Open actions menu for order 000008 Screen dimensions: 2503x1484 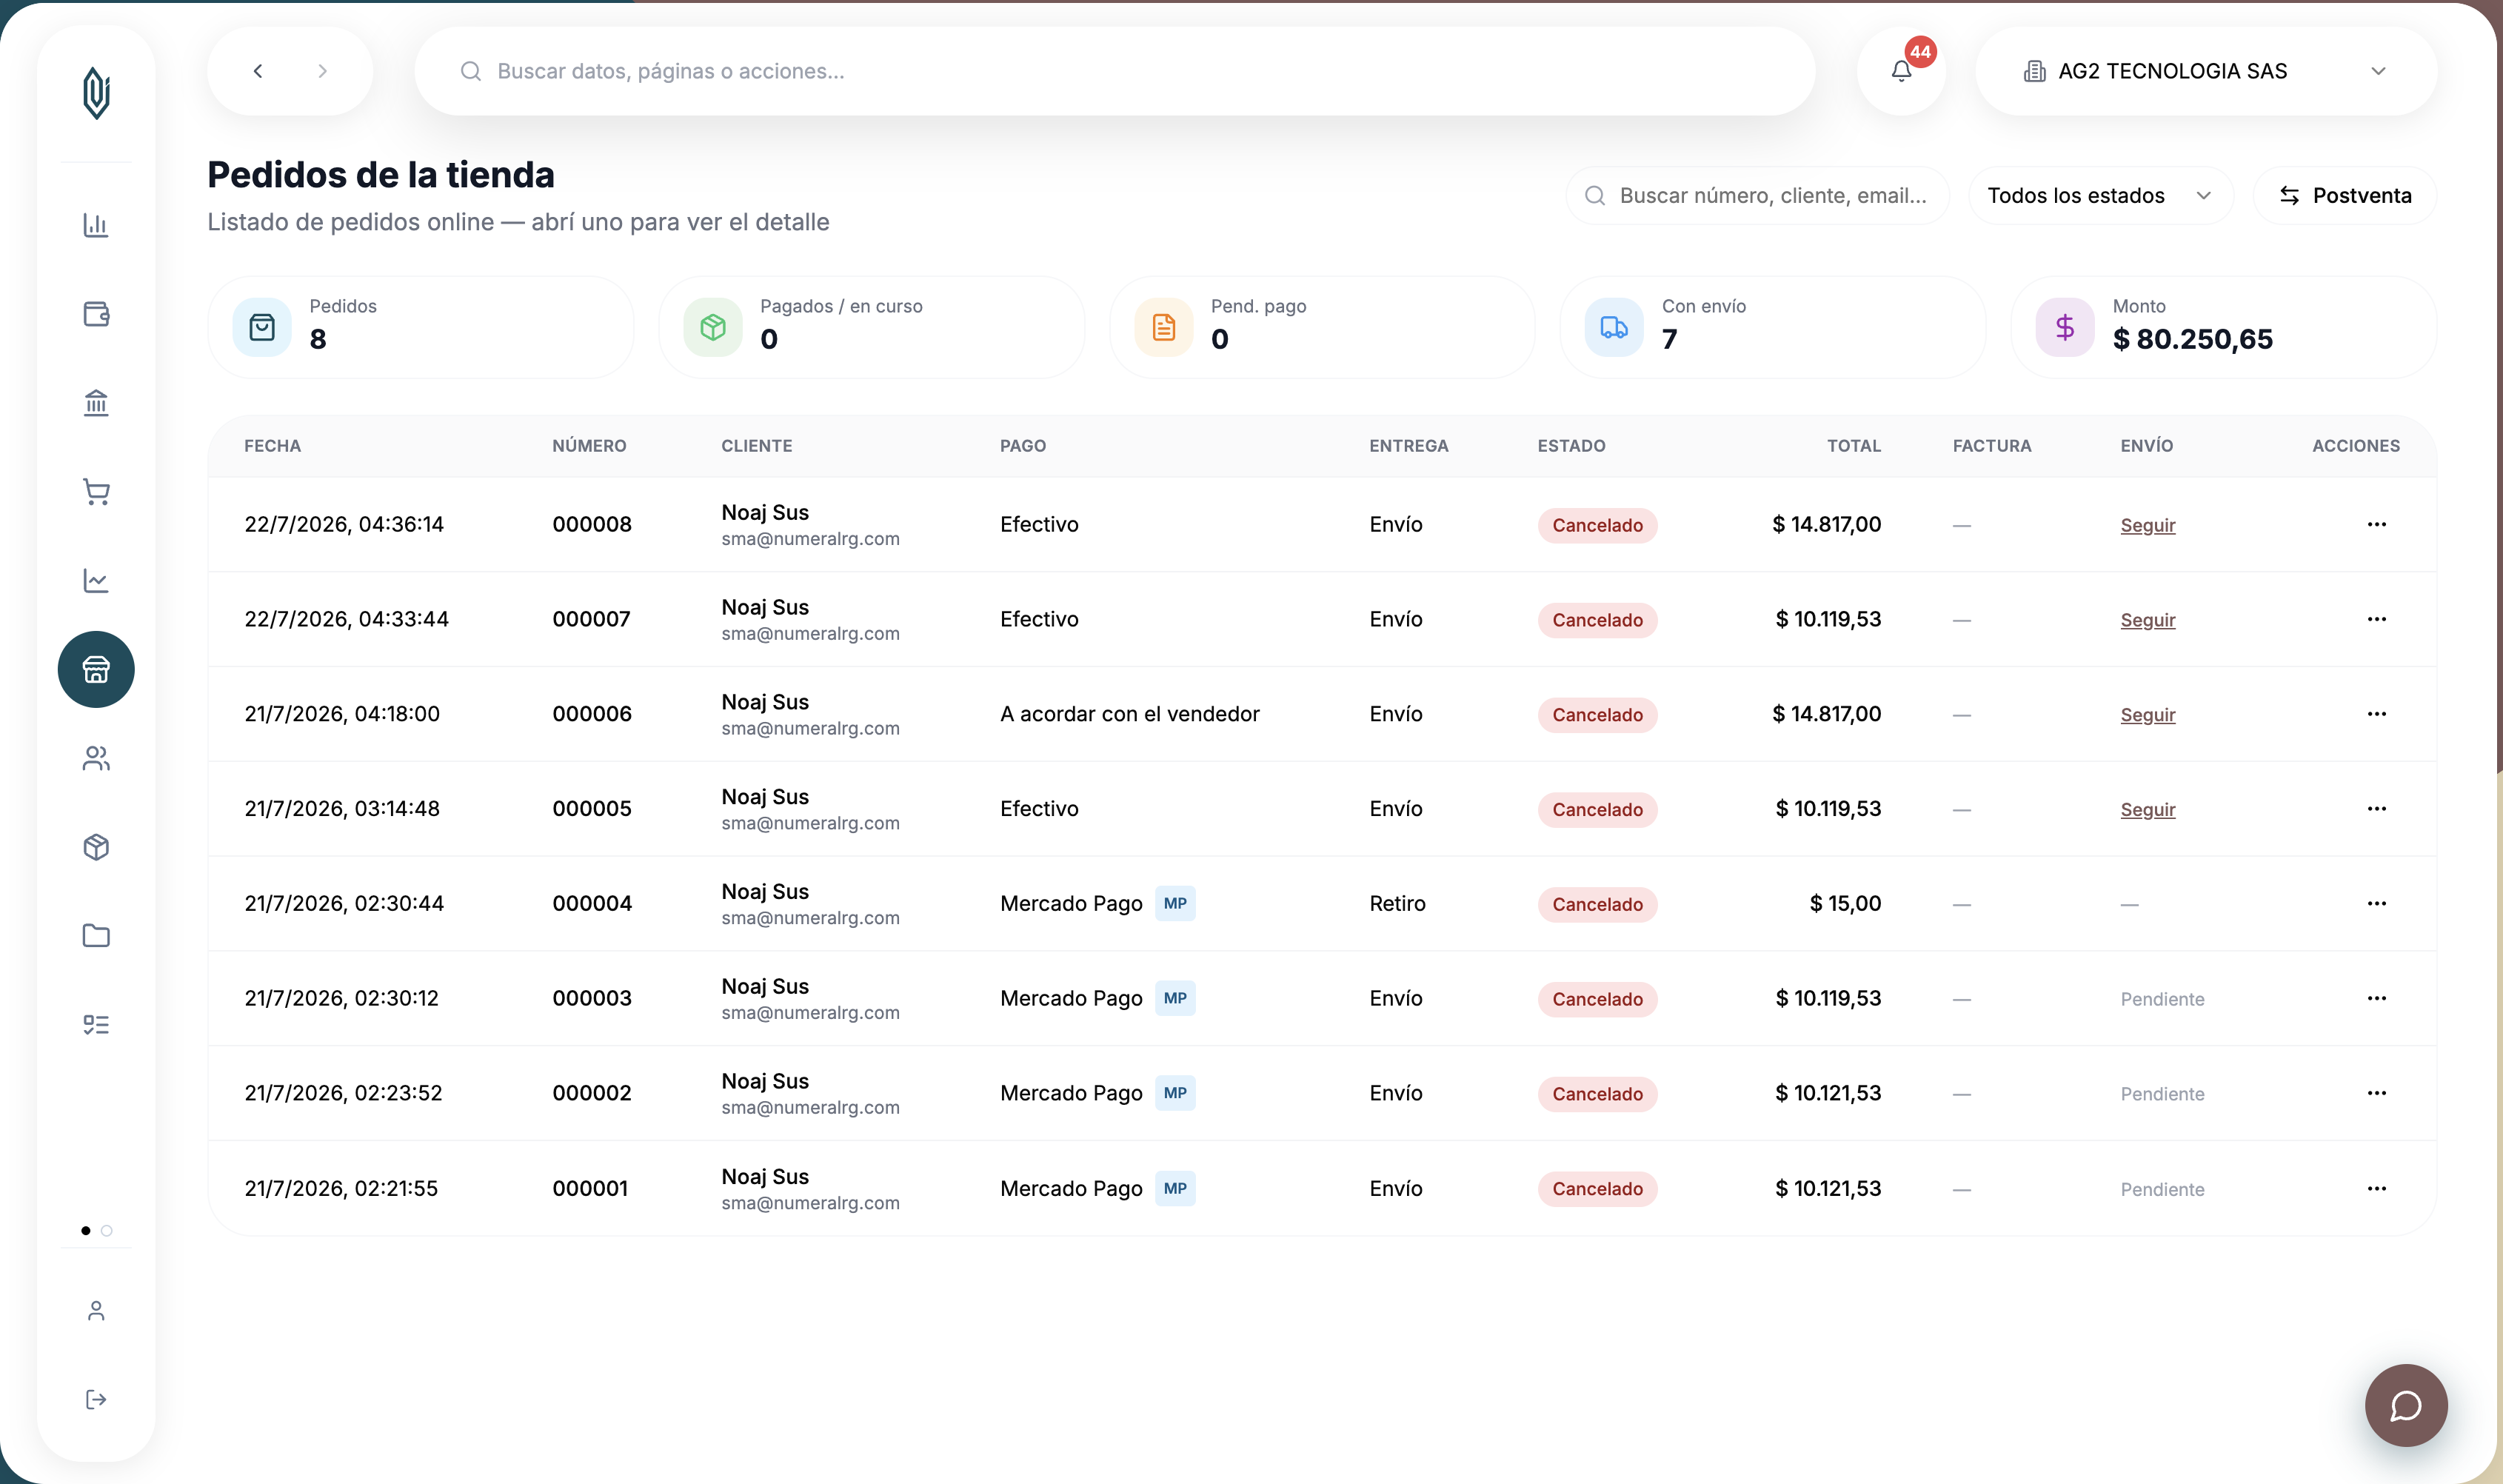pos(2377,524)
